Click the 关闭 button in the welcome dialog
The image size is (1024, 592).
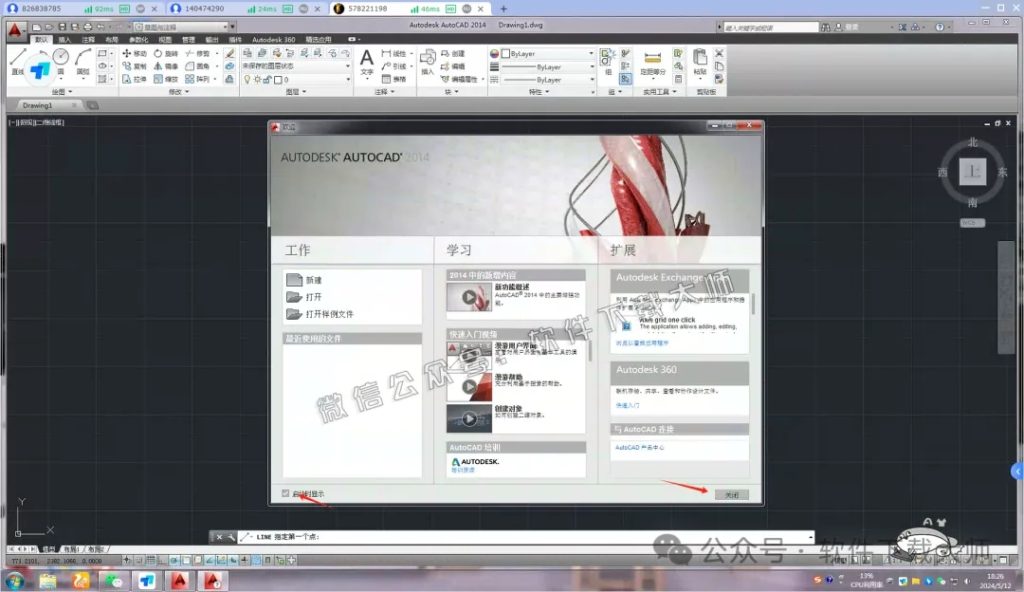click(x=731, y=493)
